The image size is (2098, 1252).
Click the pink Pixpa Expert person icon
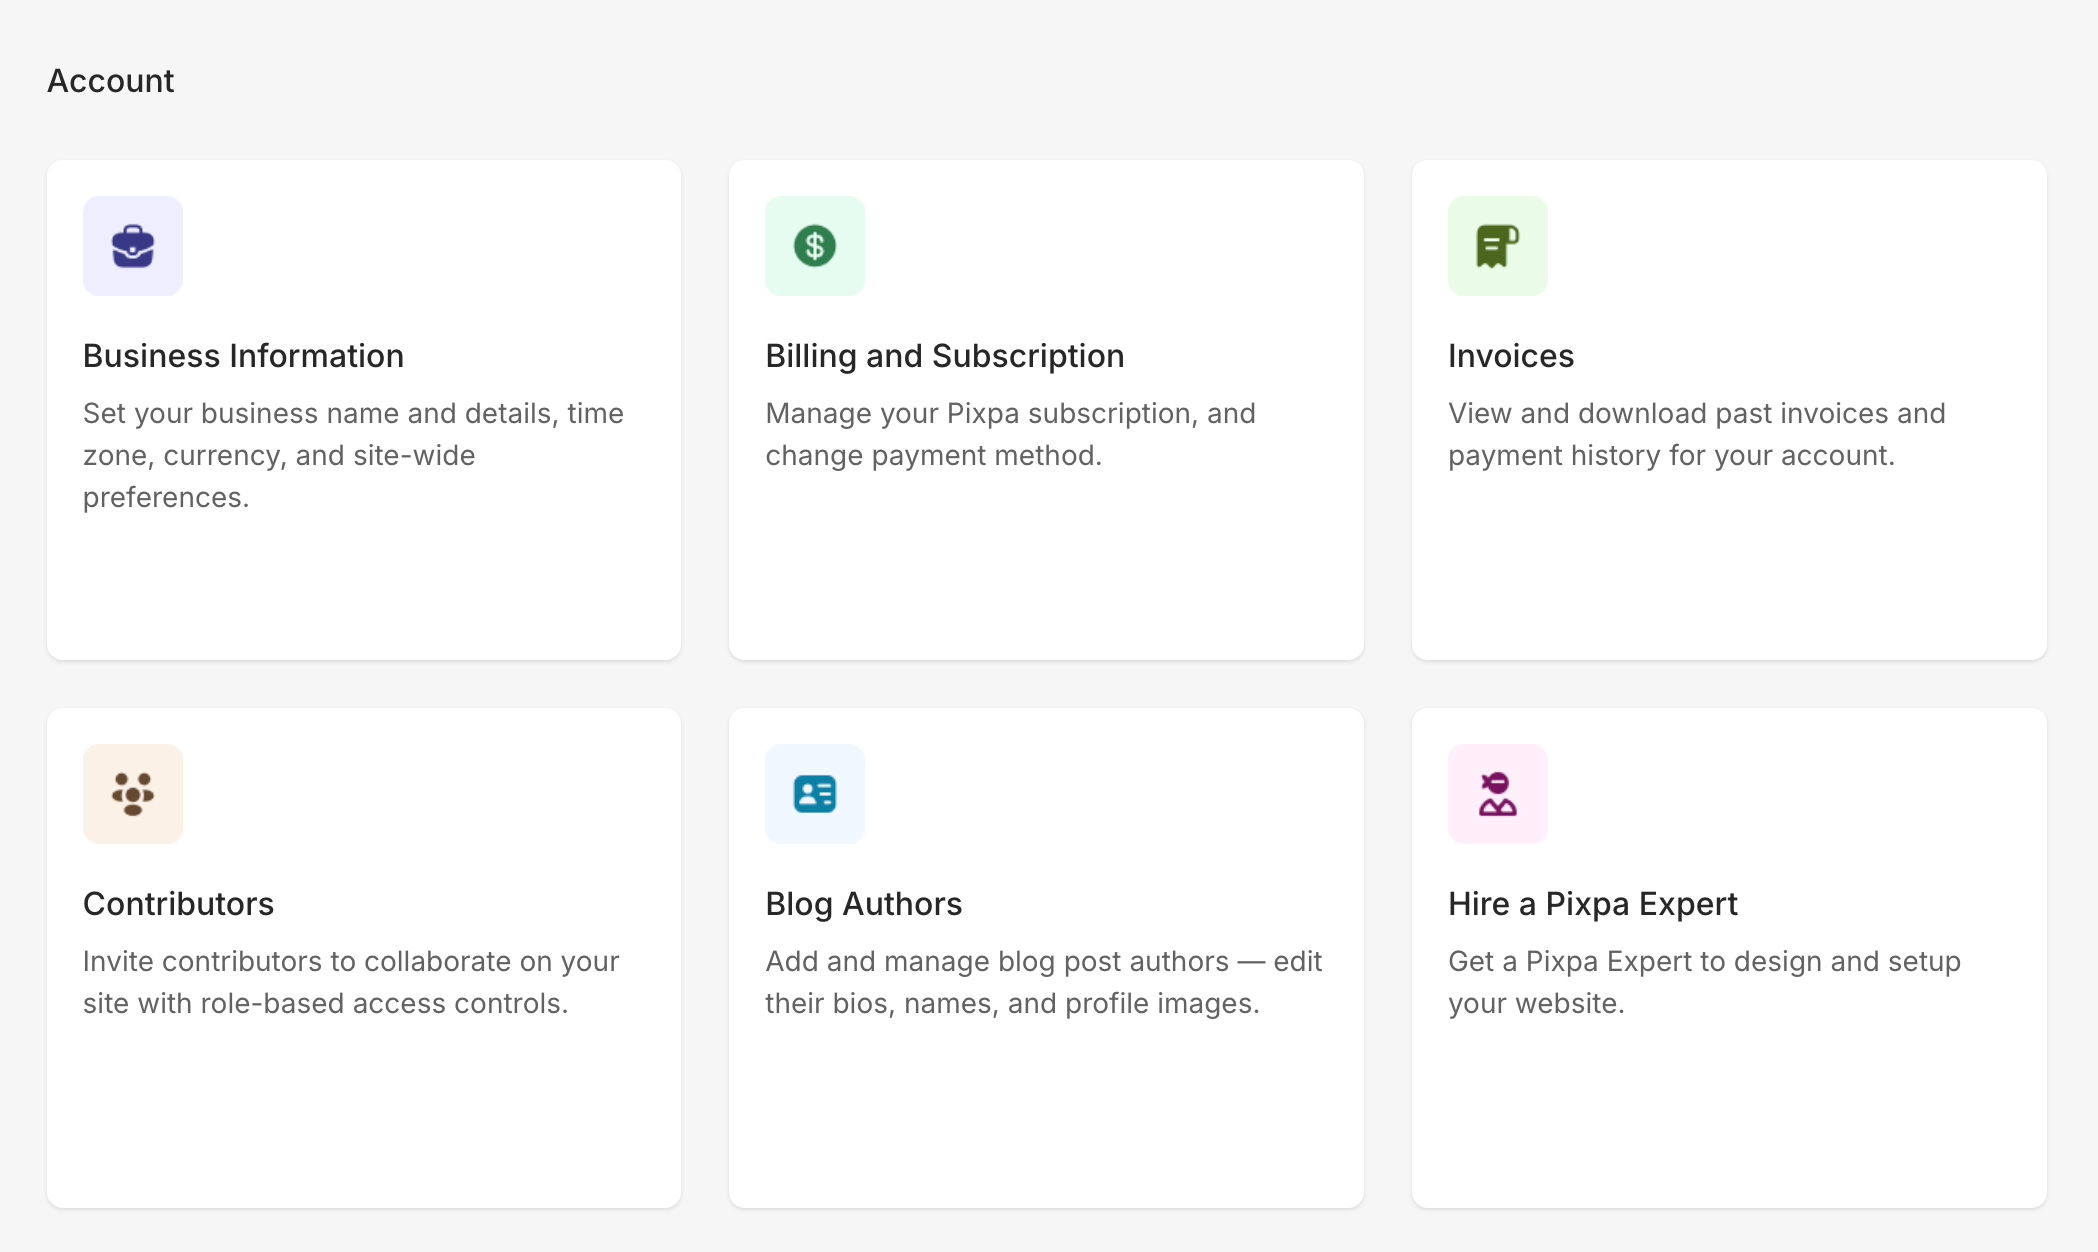point(1497,794)
